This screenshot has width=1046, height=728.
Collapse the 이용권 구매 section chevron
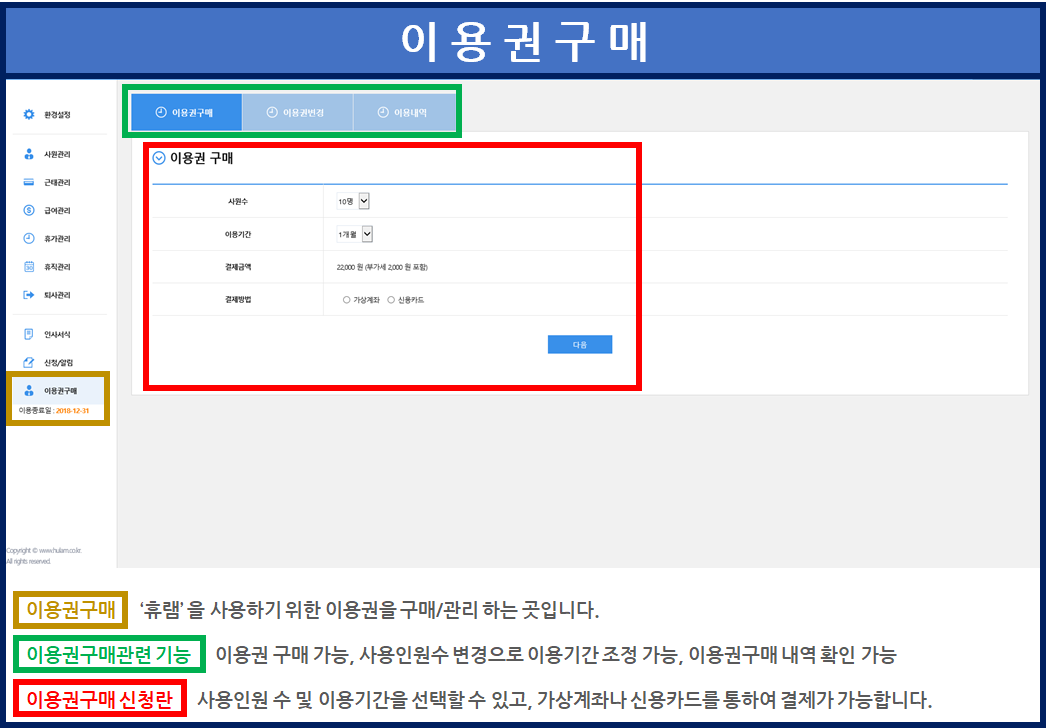point(159,158)
